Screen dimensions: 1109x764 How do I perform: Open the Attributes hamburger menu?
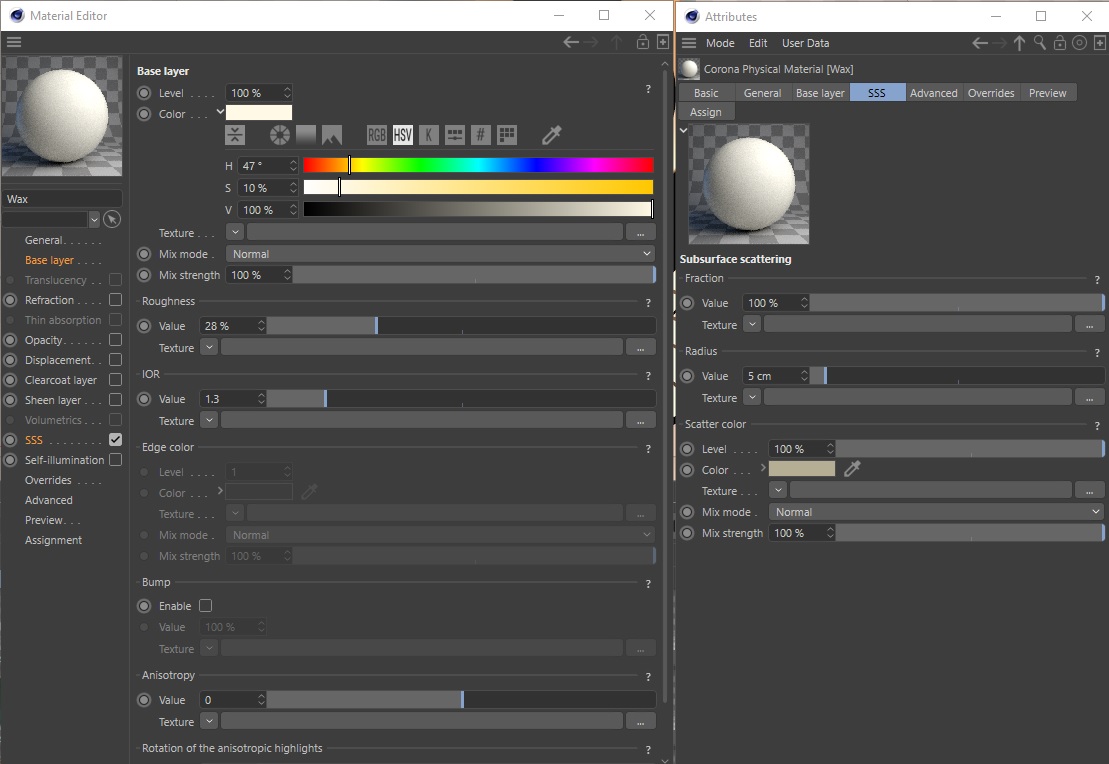[x=689, y=43]
